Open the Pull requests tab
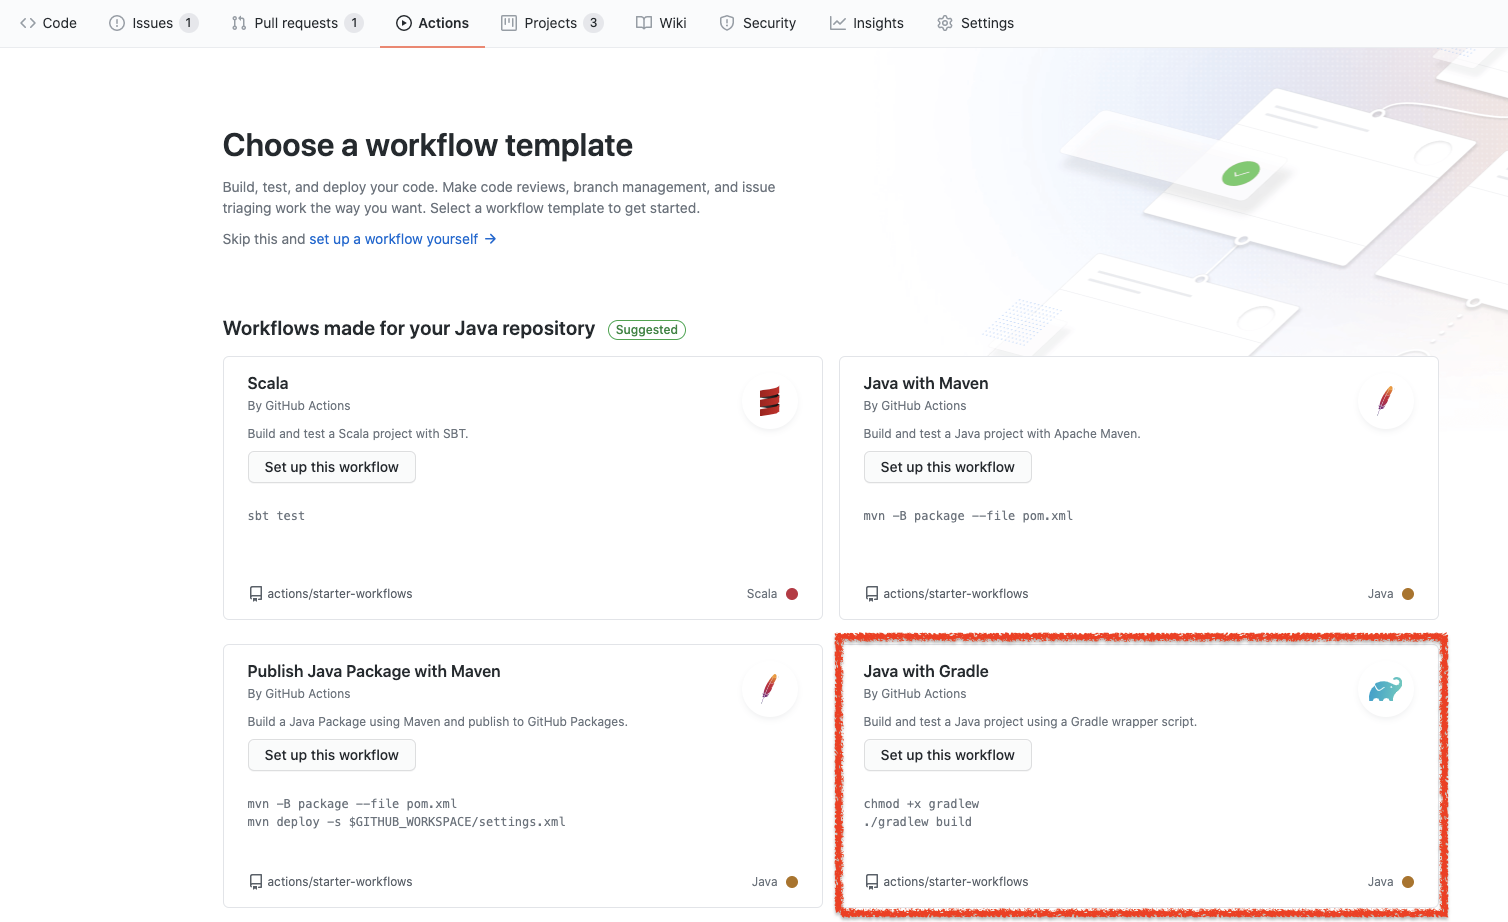 tap(296, 23)
